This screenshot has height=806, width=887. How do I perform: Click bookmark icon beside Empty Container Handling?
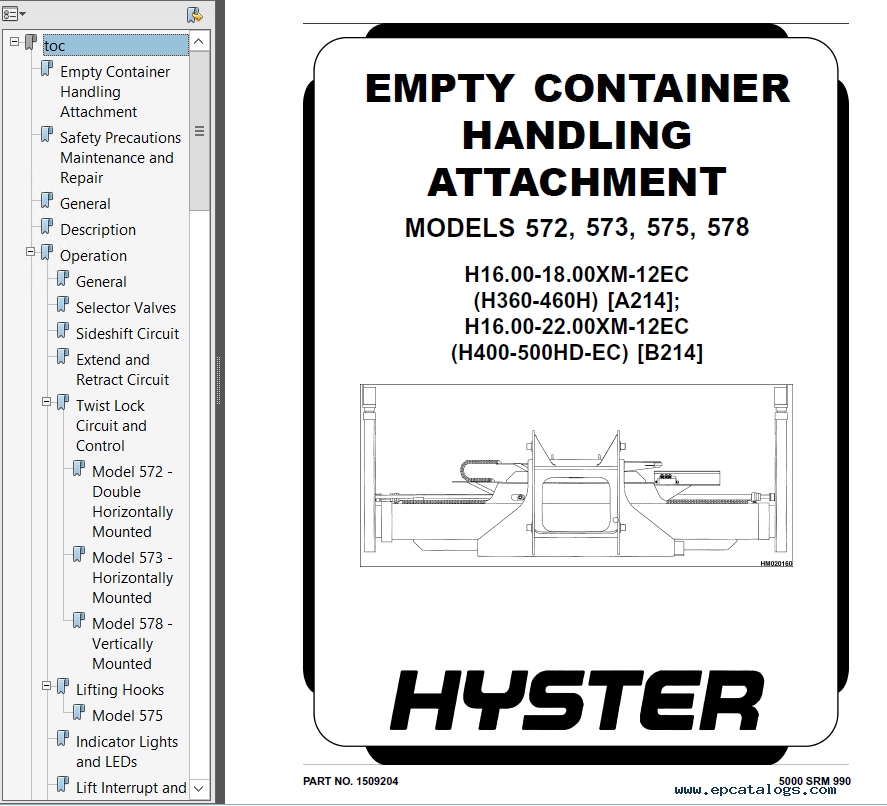tap(47, 68)
